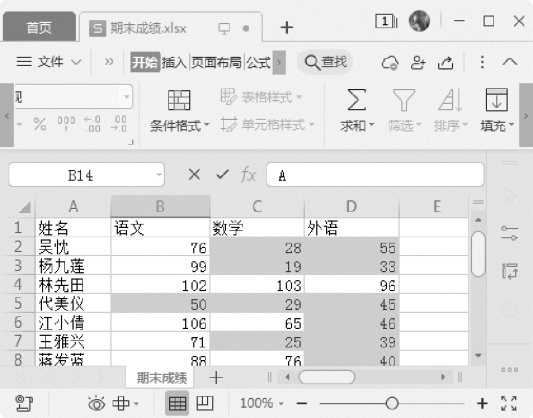Click the percent style icon
Screen dimensions: 533x418
tap(40, 124)
